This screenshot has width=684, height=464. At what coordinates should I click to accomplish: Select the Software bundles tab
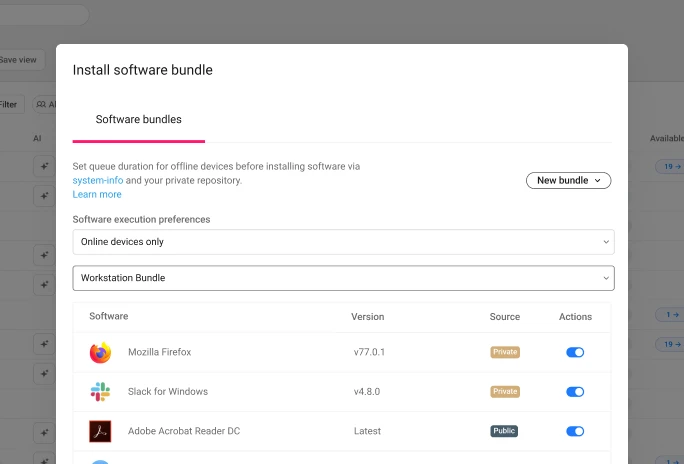coord(139,119)
